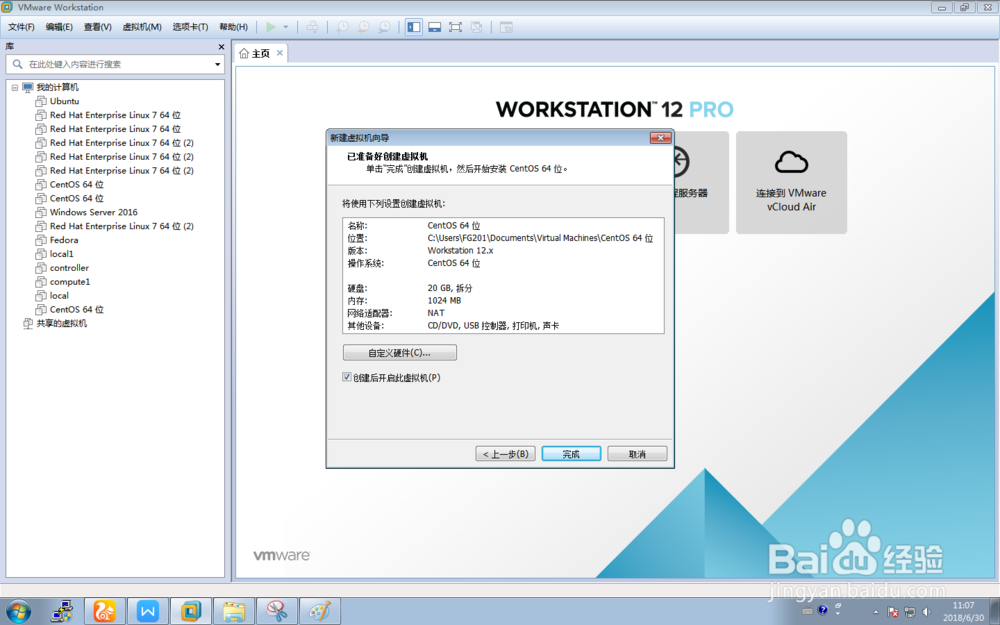Click the 连接到 VMware vCloud Air tile
The width and height of the screenshot is (1000, 625).
coord(791,182)
